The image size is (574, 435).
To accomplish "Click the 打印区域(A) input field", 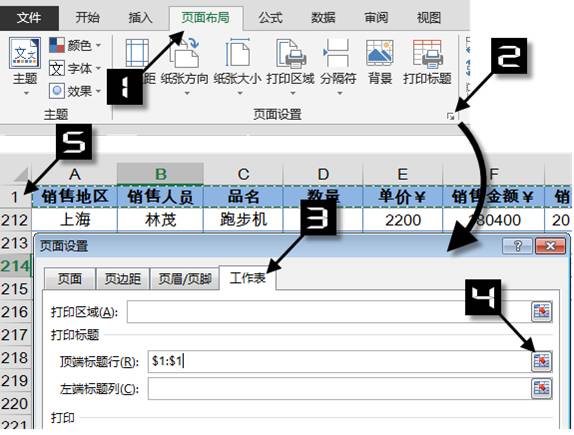I will 329,312.
